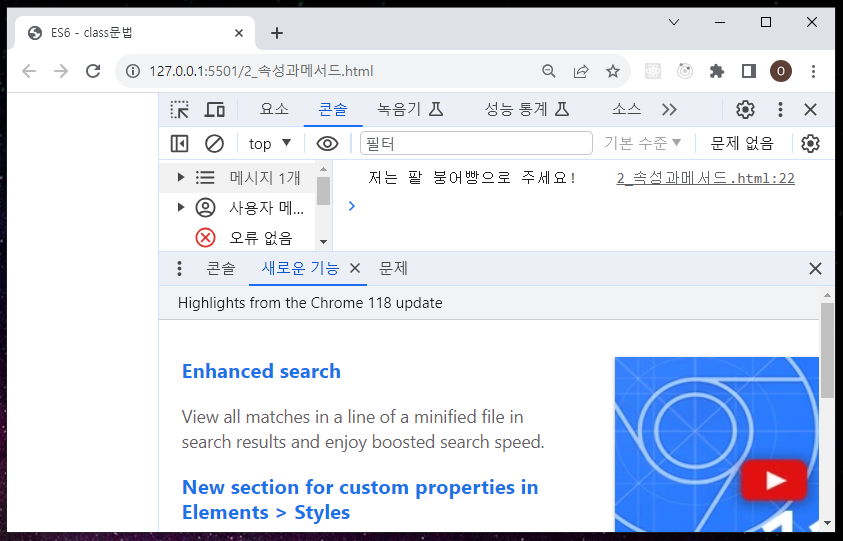Go forward with browser forward arrow
Viewport: 843px width, 541px height.
pyautogui.click(x=61, y=71)
